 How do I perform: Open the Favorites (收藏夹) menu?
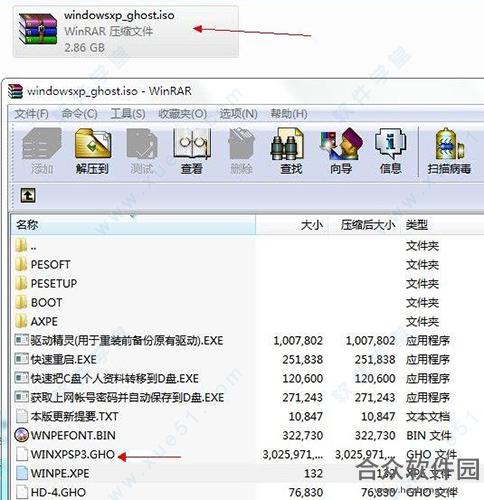click(183, 114)
